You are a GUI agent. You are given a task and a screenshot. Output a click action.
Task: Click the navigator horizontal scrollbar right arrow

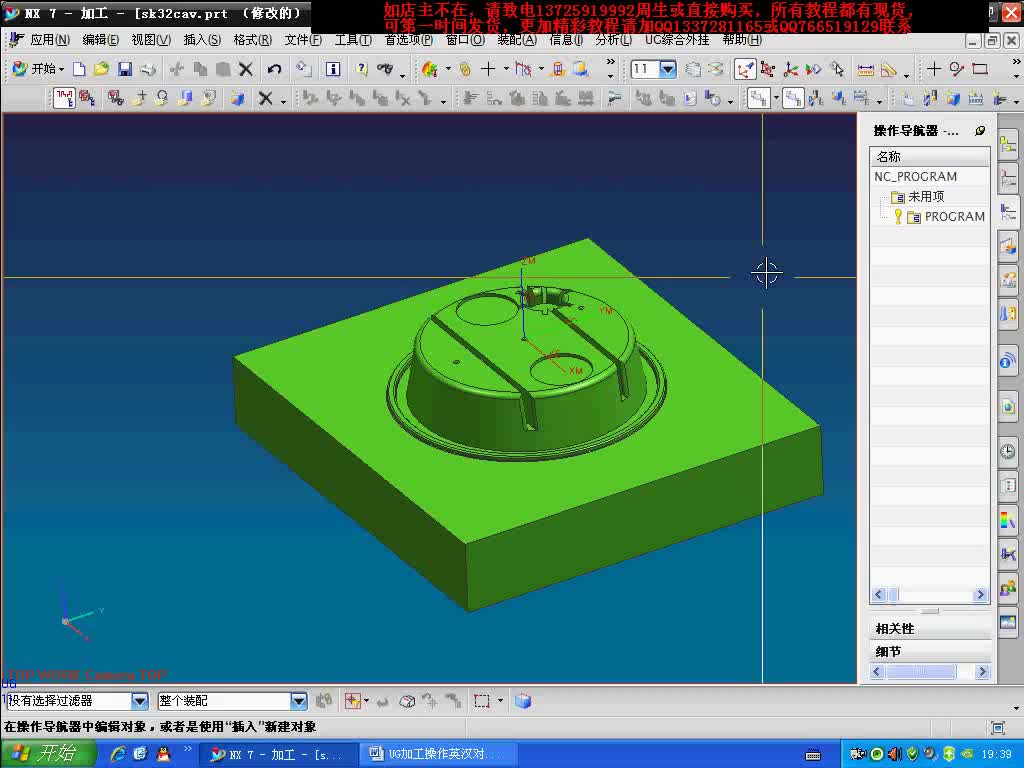(x=980, y=594)
